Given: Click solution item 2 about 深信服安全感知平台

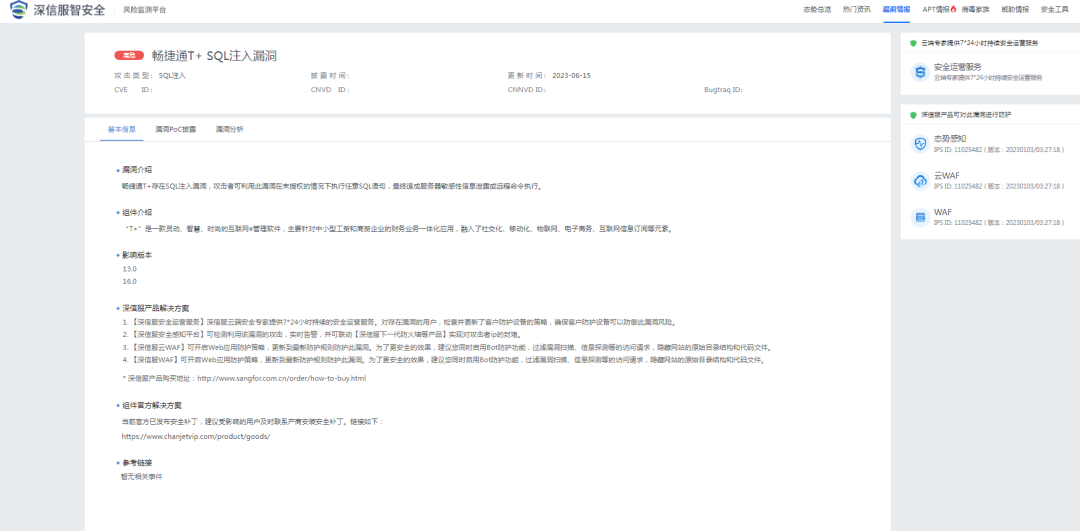Looking at the screenshot, I should (x=324, y=335).
